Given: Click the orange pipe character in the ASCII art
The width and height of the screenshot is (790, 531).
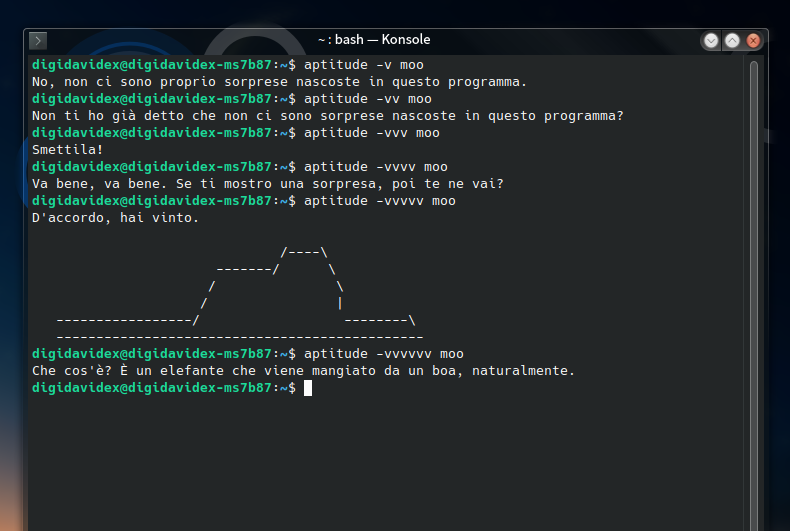Looking at the screenshot, I should [x=341, y=303].
